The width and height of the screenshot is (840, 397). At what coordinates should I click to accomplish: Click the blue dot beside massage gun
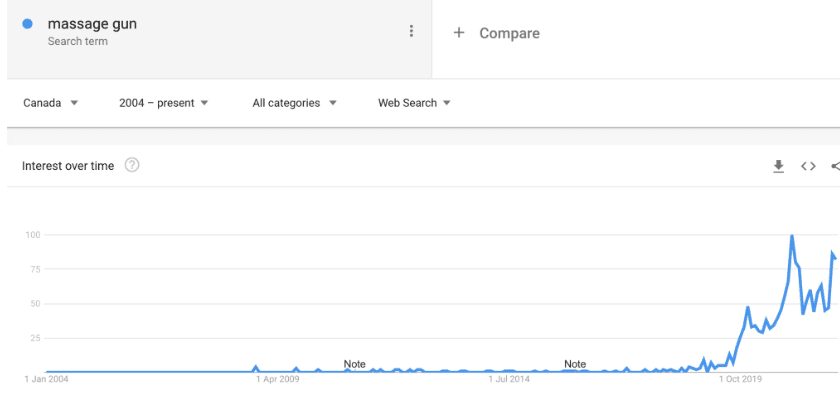(x=27, y=24)
